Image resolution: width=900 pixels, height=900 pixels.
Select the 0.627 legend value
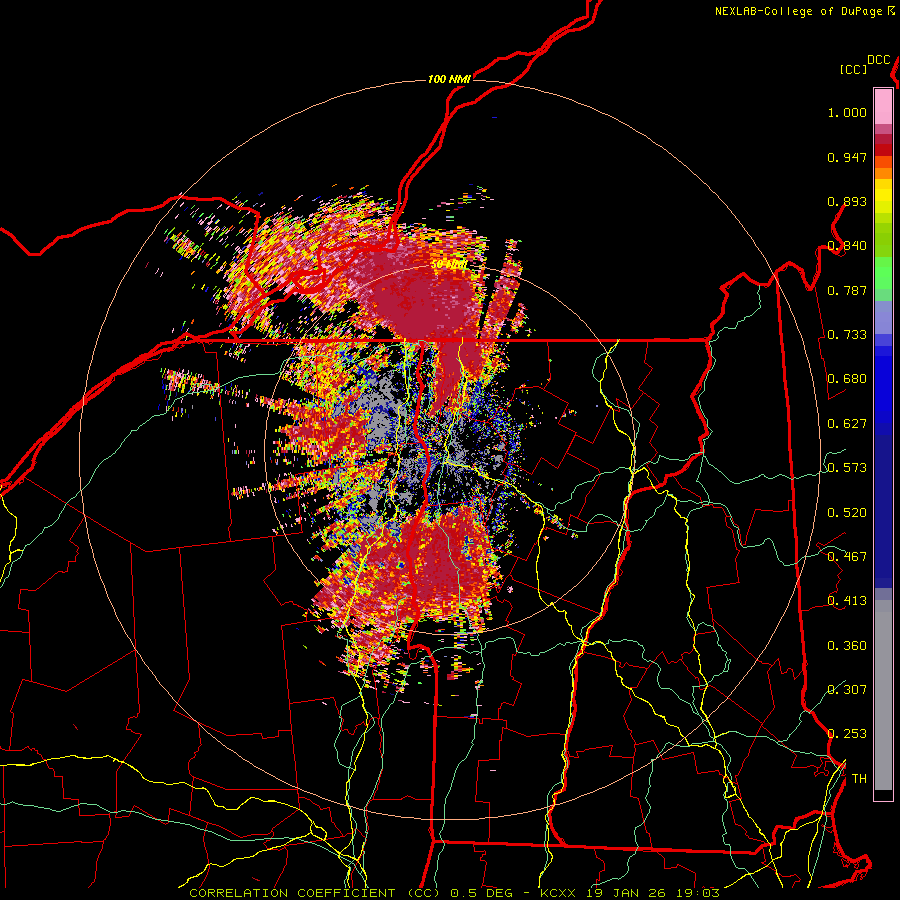click(847, 424)
